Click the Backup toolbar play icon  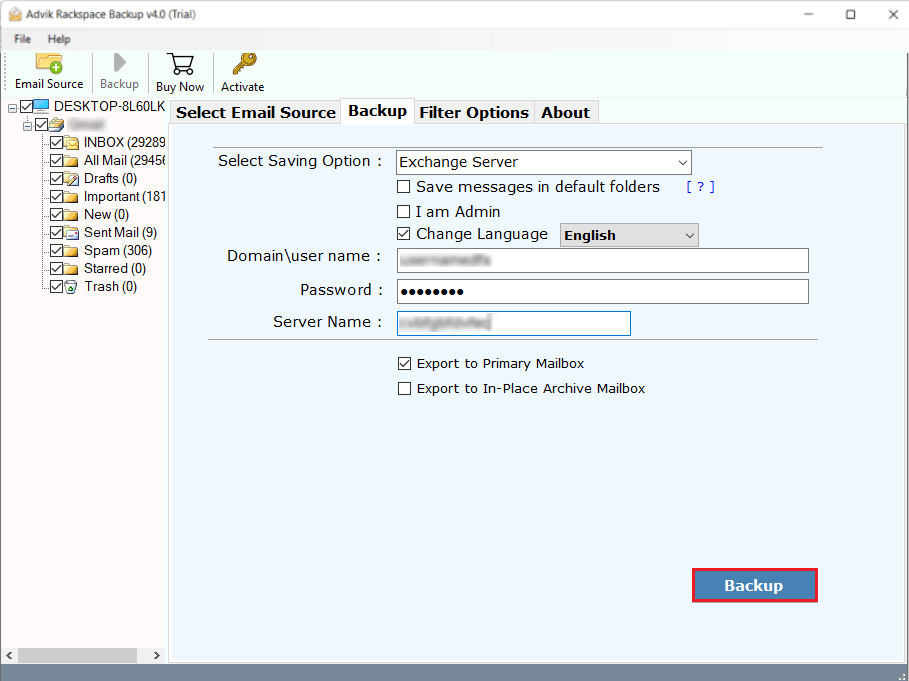[x=119, y=63]
